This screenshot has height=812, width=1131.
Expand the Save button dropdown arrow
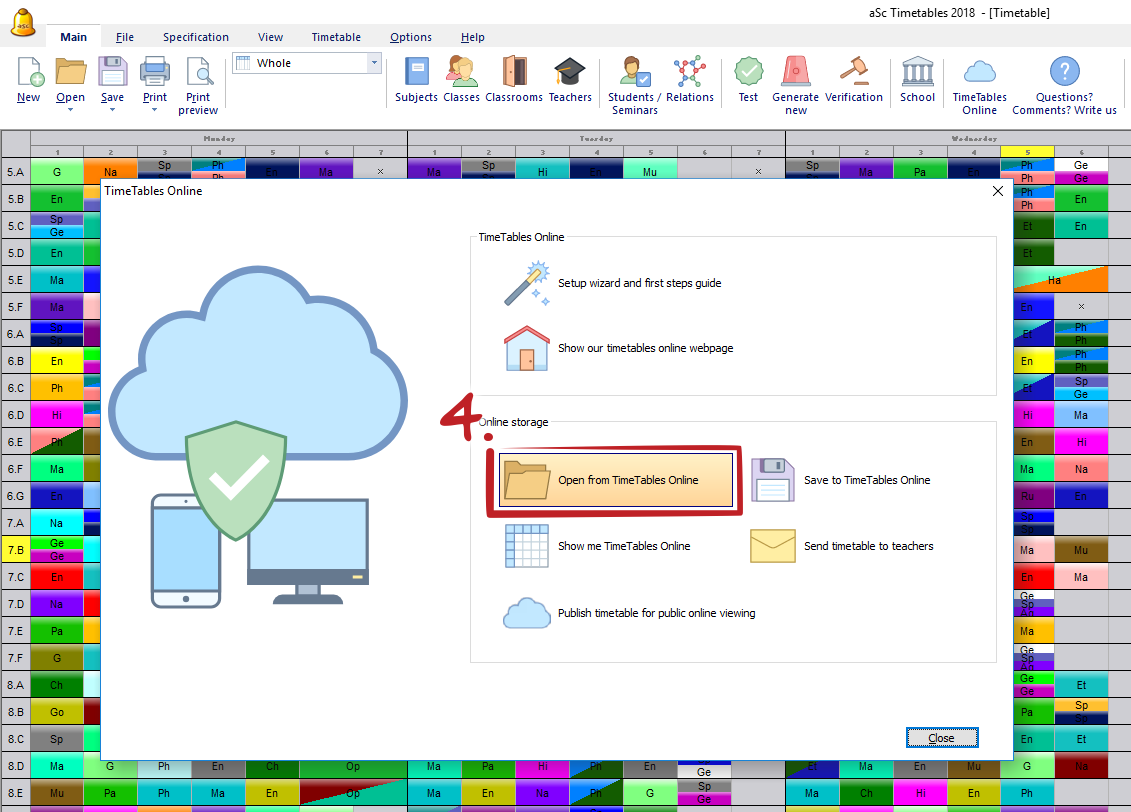coord(112,109)
